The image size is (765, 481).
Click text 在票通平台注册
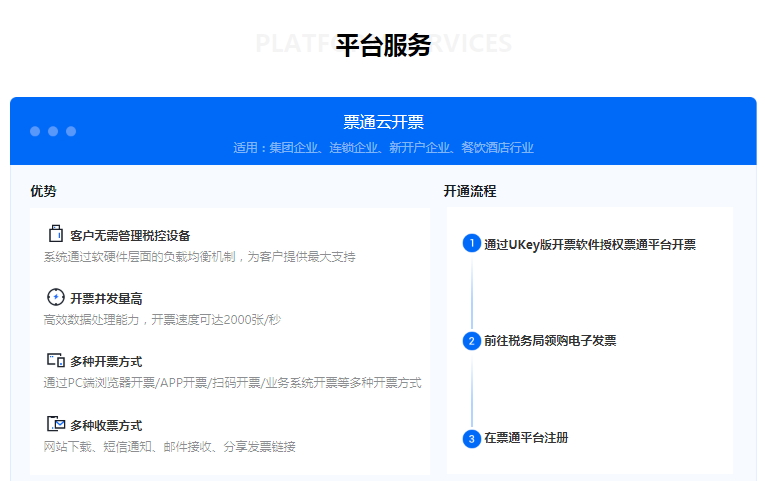(x=526, y=438)
